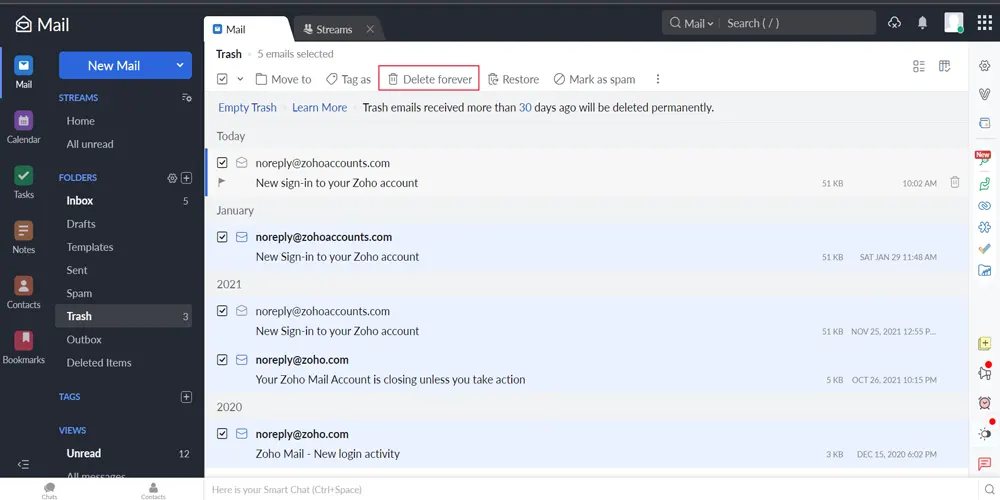
Task: Click the Restore button
Action: click(x=513, y=79)
